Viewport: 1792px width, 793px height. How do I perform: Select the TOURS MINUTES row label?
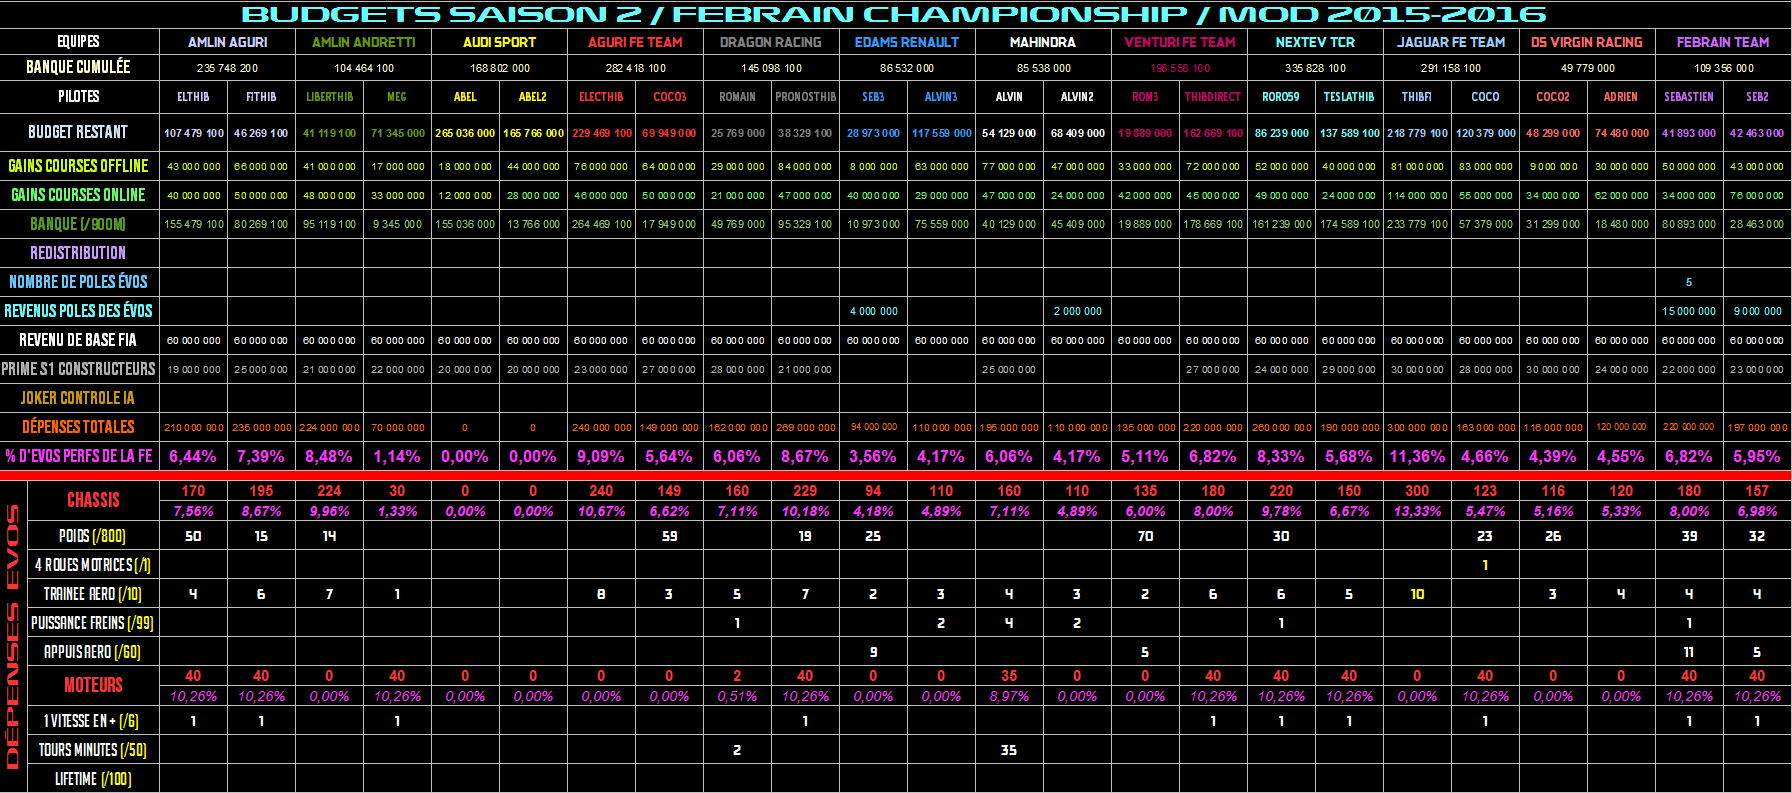[x=93, y=750]
